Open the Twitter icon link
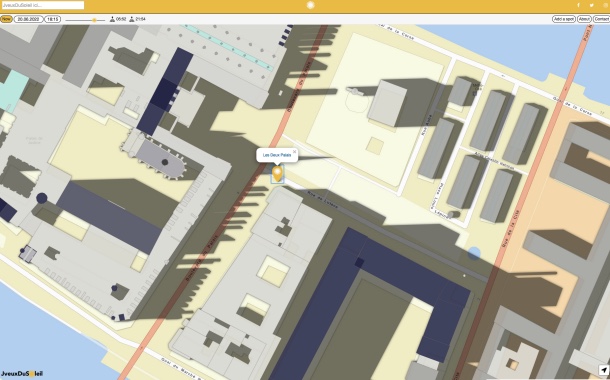The height and width of the screenshot is (380, 610). 591,5
